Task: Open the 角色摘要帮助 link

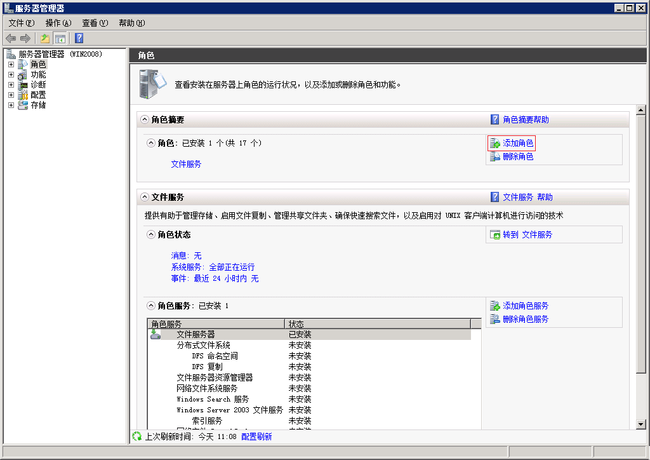Action: (x=526, y=120)
